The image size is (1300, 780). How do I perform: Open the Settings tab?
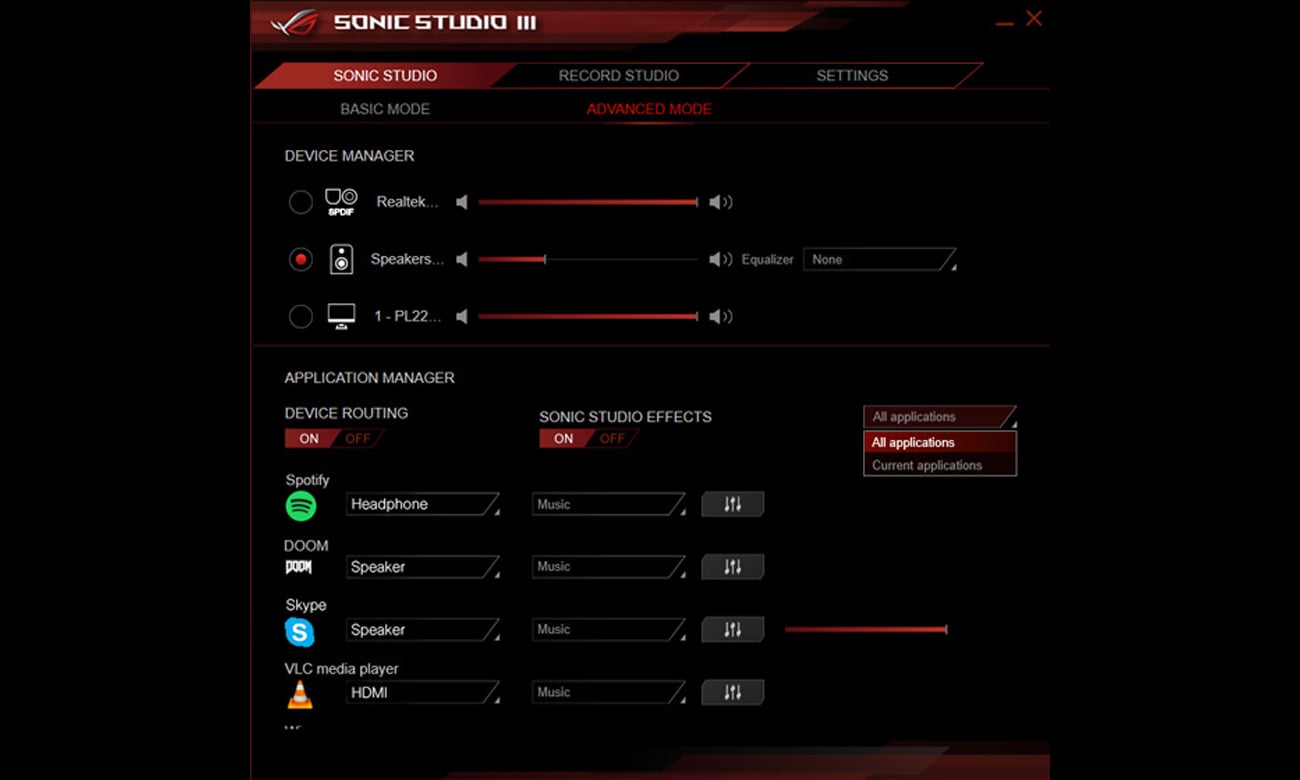(852, 76)
